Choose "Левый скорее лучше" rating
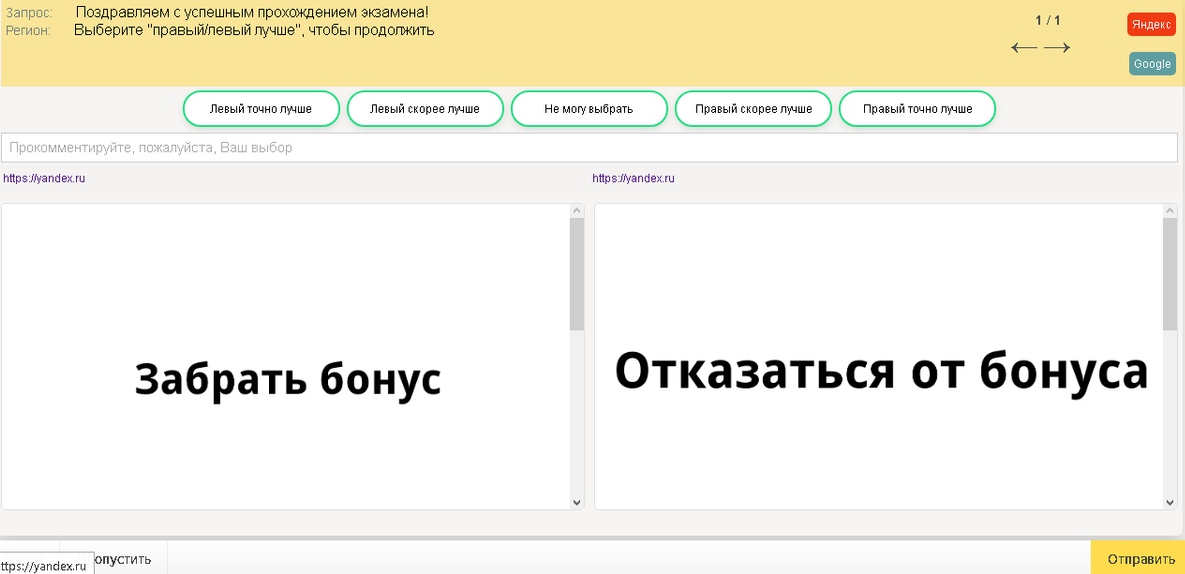 [x=425, y=109]
